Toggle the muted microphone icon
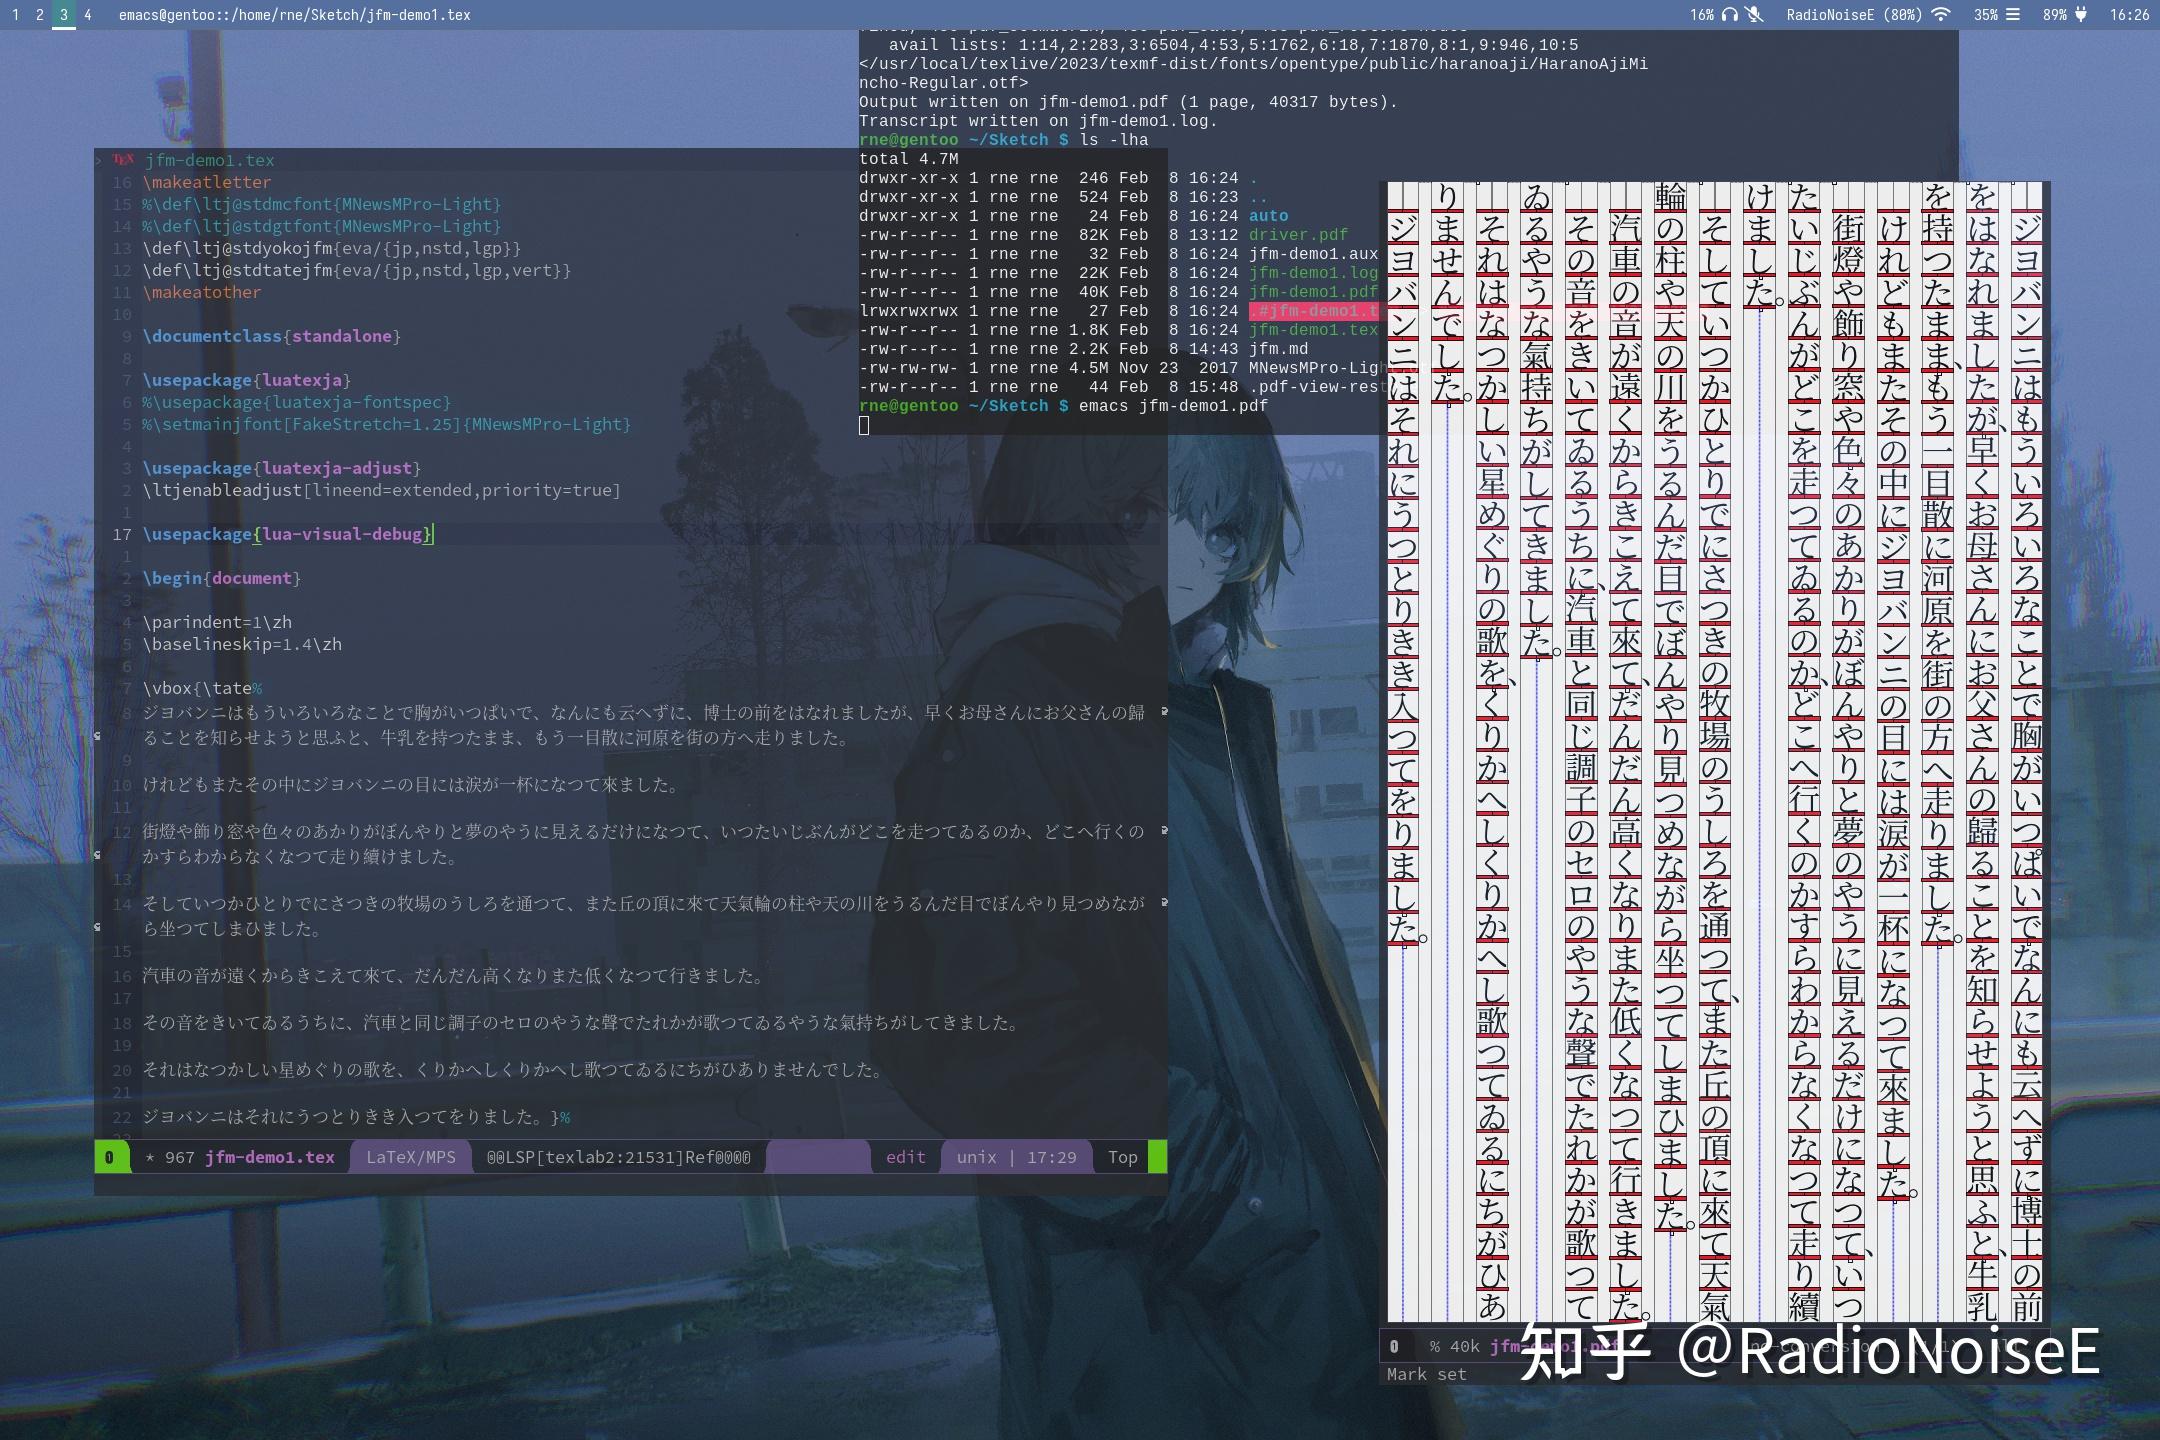 point(1754,14)
